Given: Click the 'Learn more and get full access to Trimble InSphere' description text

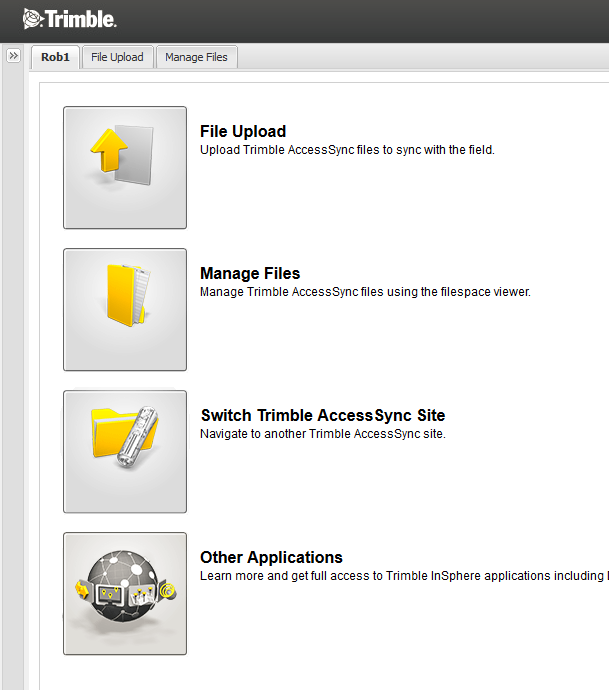Looking at the screenshot, I should click(x=404, y=576).
